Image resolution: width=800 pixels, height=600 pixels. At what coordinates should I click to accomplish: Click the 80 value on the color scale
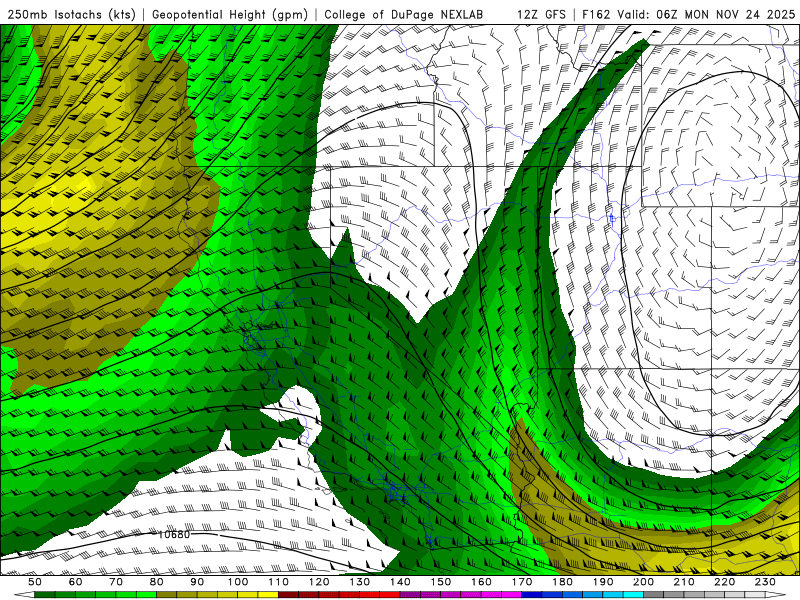point(157,582)
